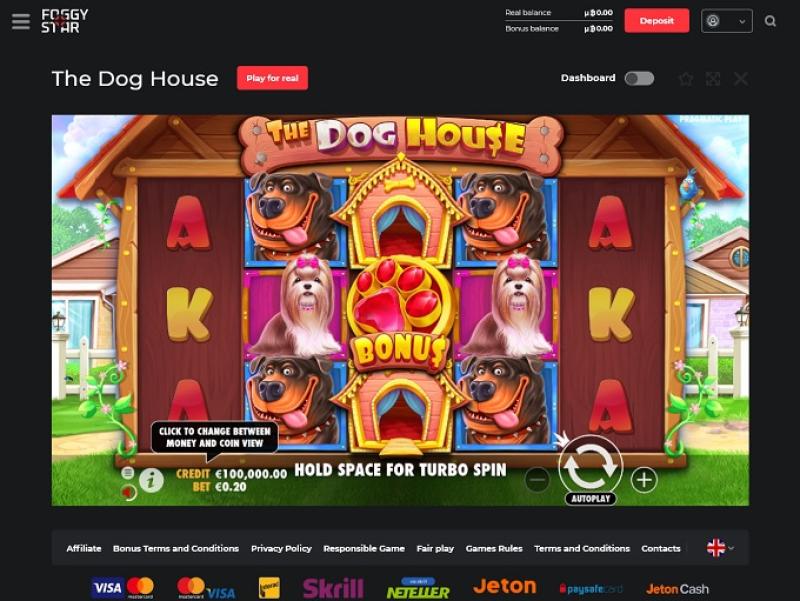Image resolution: width=800 pixels, height=601 pixels.
Task: Click the Foggy Star logo
Action: tap(64, 21)
